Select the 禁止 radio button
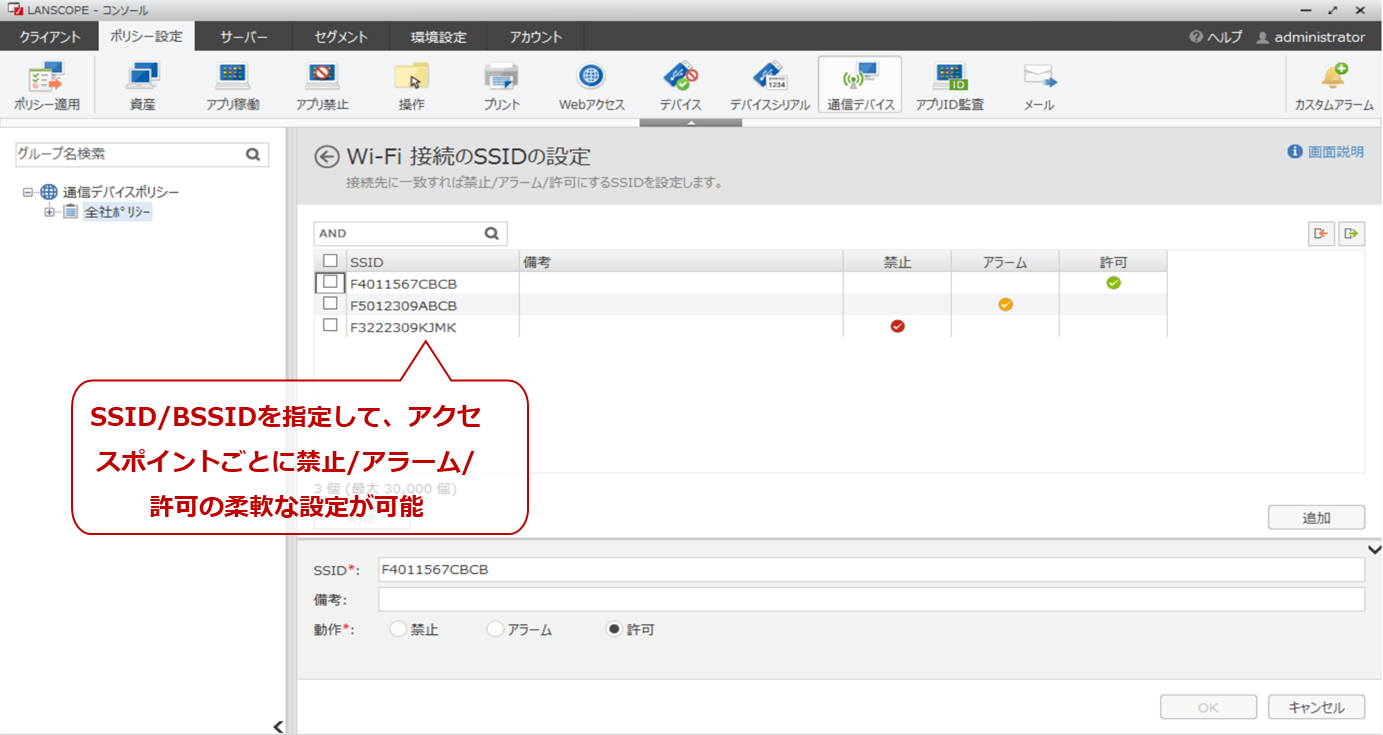Image resolution: width=1383 pixels, height=735 pixels. point(398,630)
